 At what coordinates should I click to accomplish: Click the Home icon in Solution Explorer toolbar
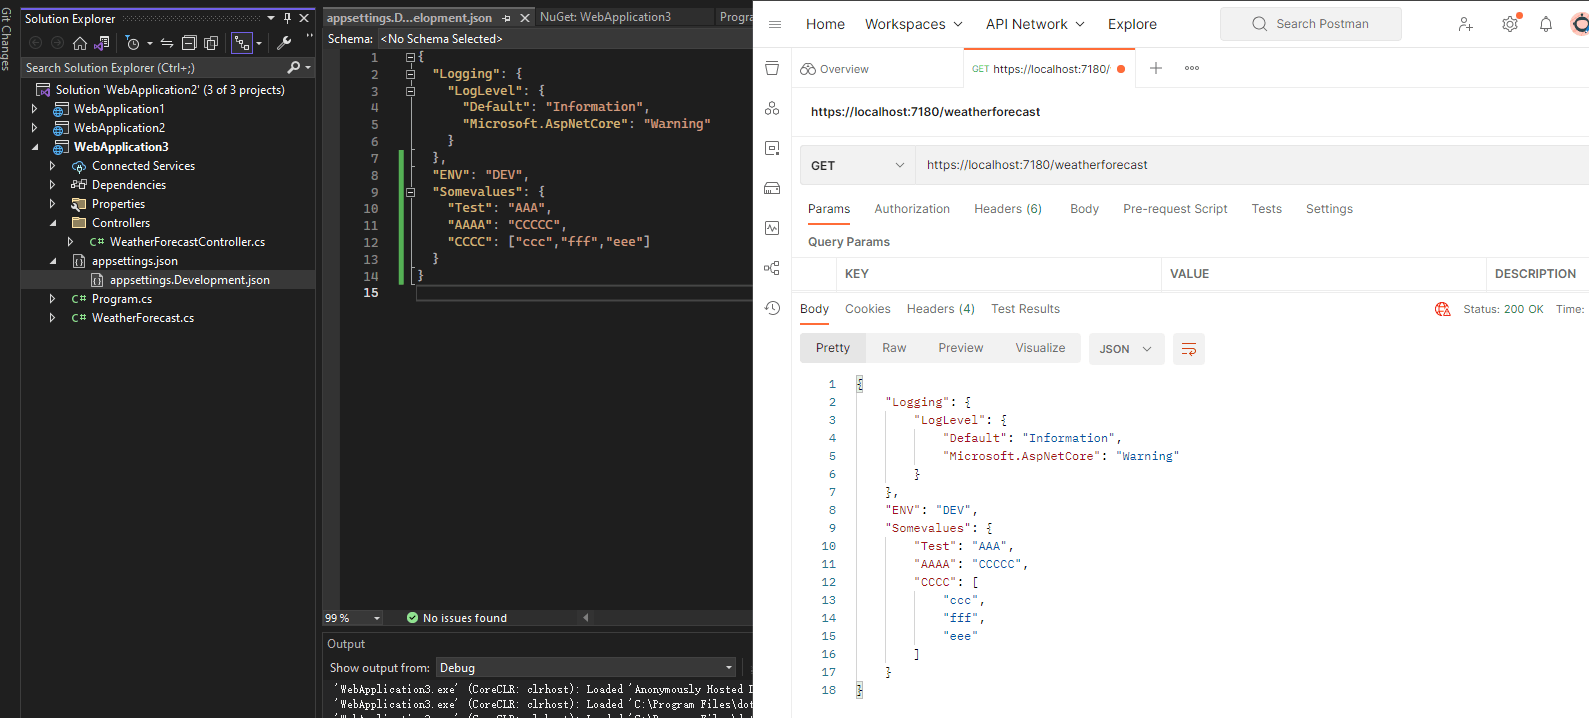pyautogui.click(x=80, y=43)
